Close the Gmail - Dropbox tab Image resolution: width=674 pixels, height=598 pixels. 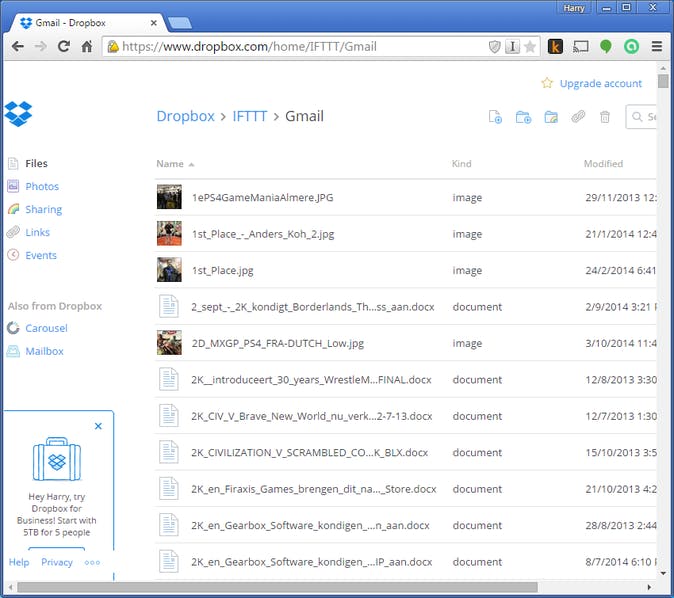click(x=153, y=23)
